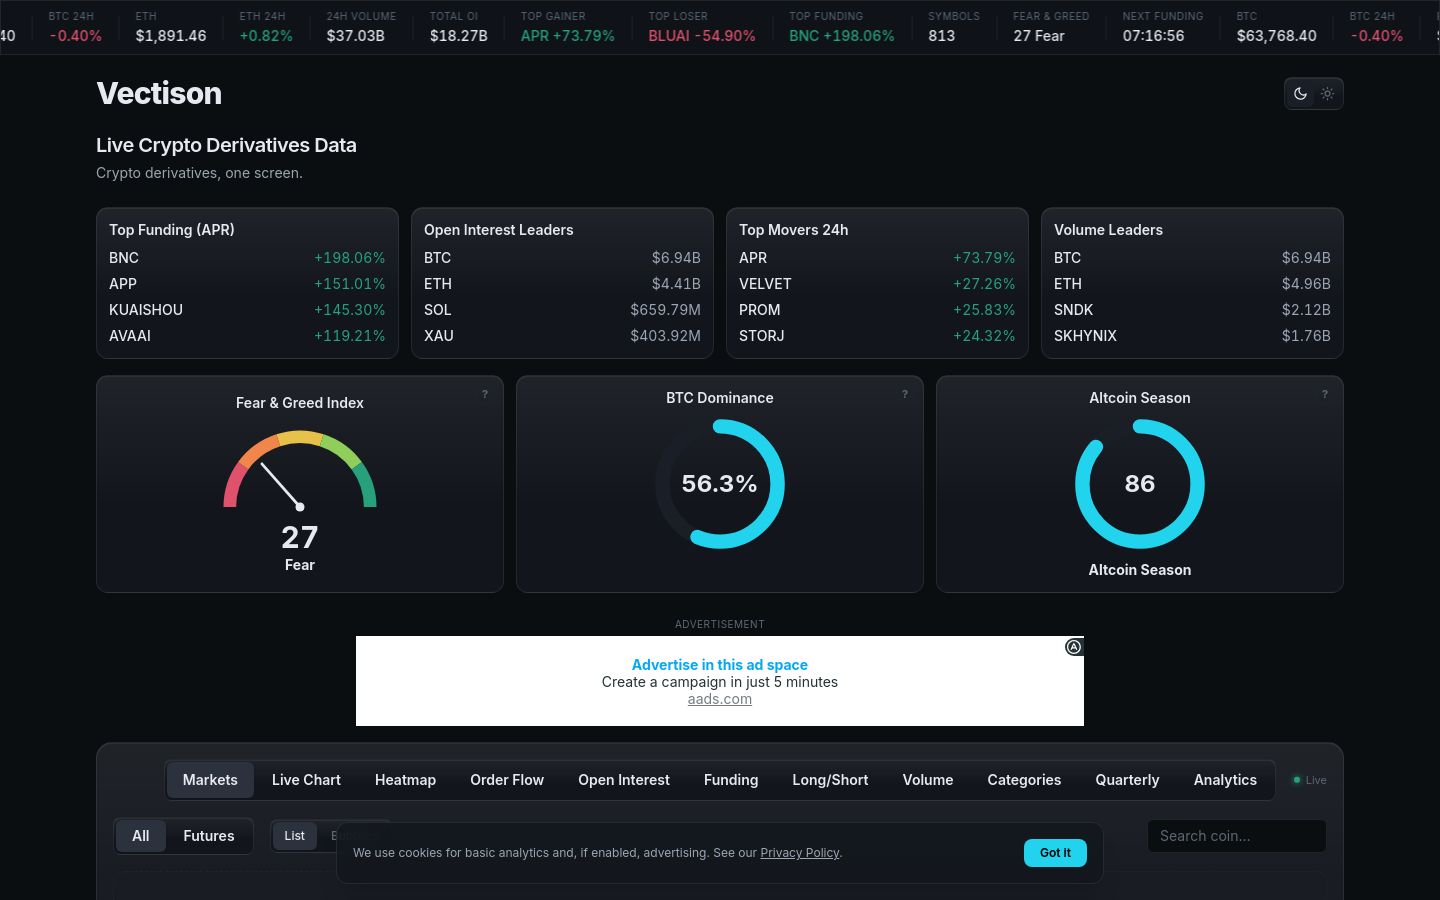The height and width of the screenshot is (900, 1440).
Task: Click the green Live status indicator
Action: (1309, 780)
